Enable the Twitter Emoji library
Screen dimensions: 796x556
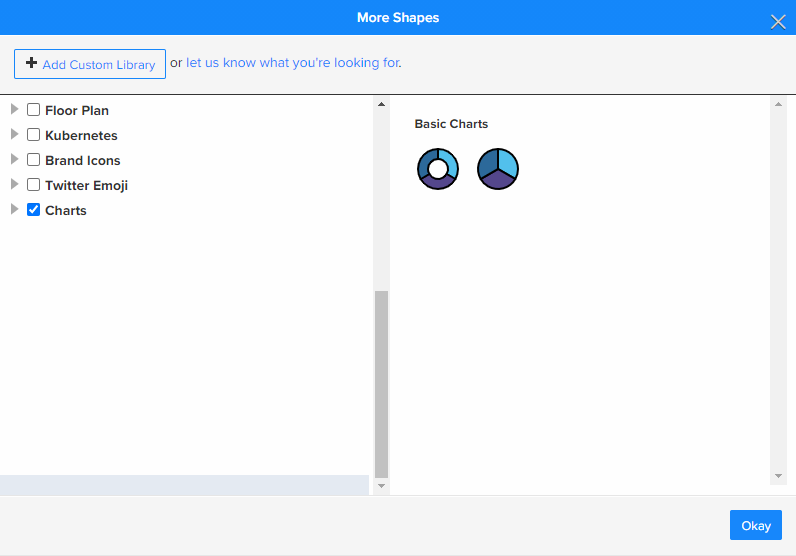[33, 185]
